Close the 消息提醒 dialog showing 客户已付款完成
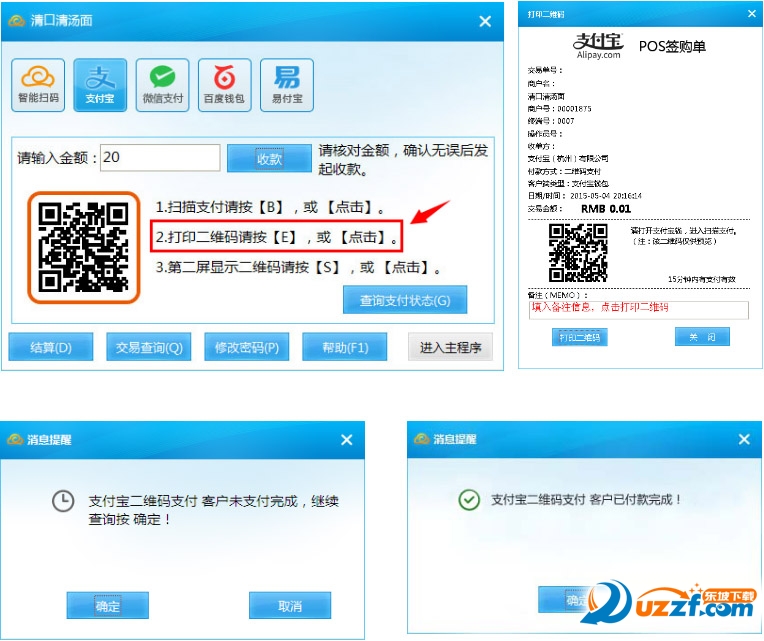Image resolution: width=764 pixels, height=641 pixels. pyautogui.click(x=744, y=439)
